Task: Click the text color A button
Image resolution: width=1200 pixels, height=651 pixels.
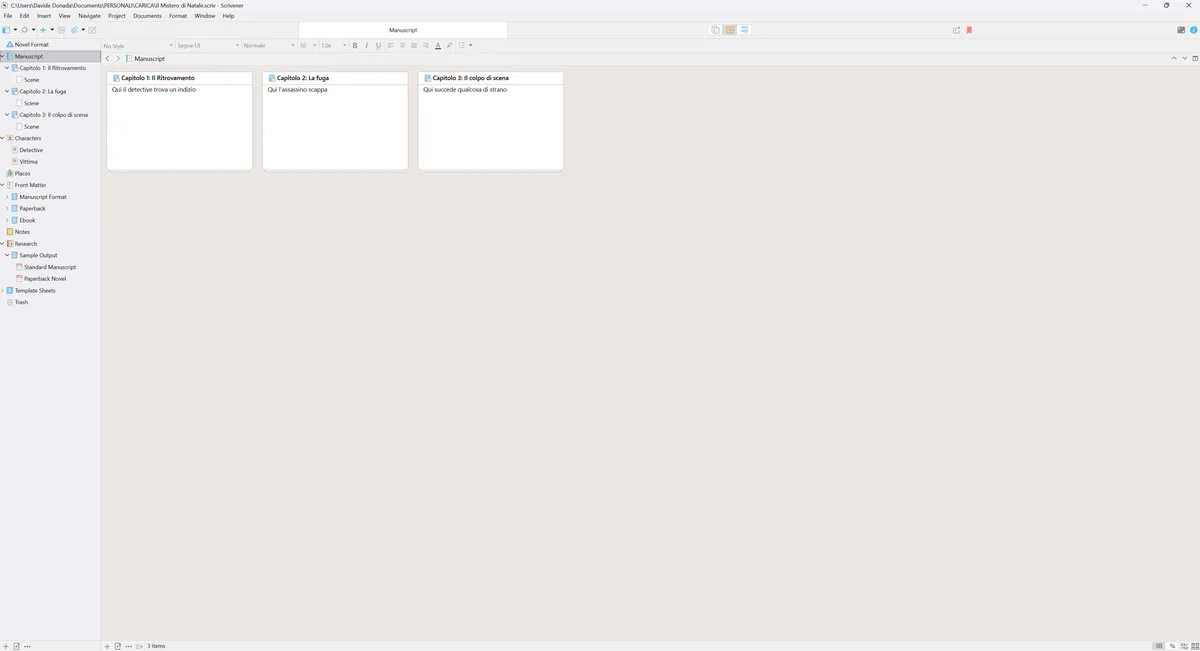Action: [x=438, y=45]
